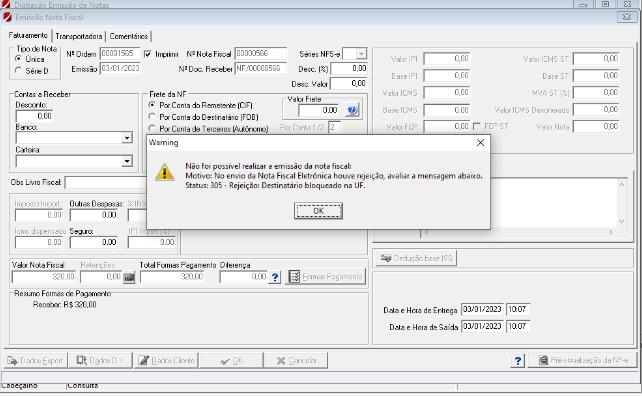Open the Banco dropdown list
This screenshot has width=642, height=396.
[127, 138]
